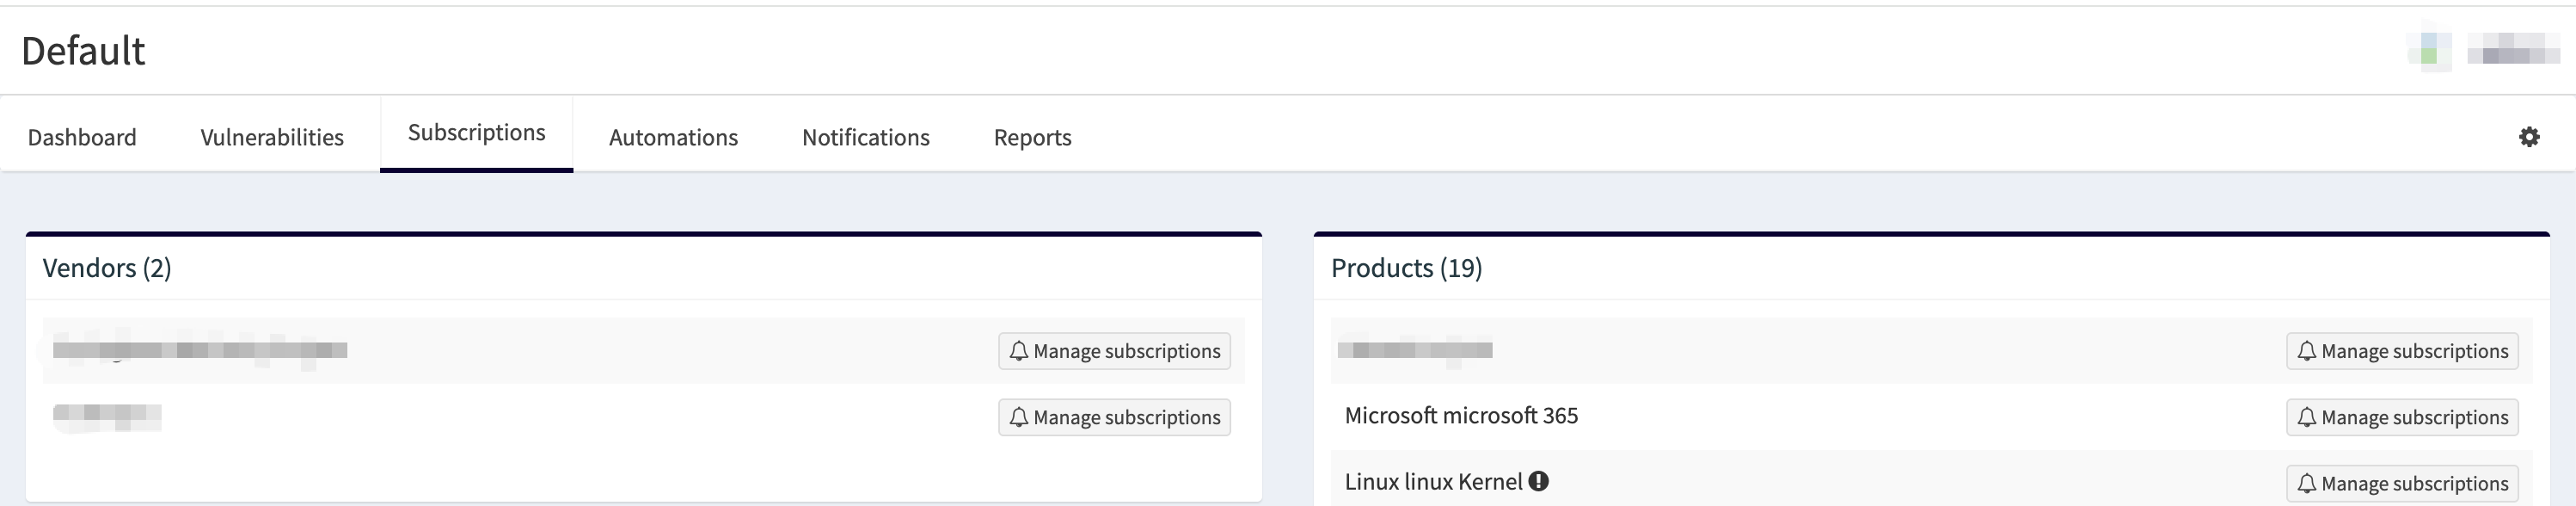The image size is (2576, 506).
Task: Click the Products (19) panel heading
Action: pos(1406,268)
